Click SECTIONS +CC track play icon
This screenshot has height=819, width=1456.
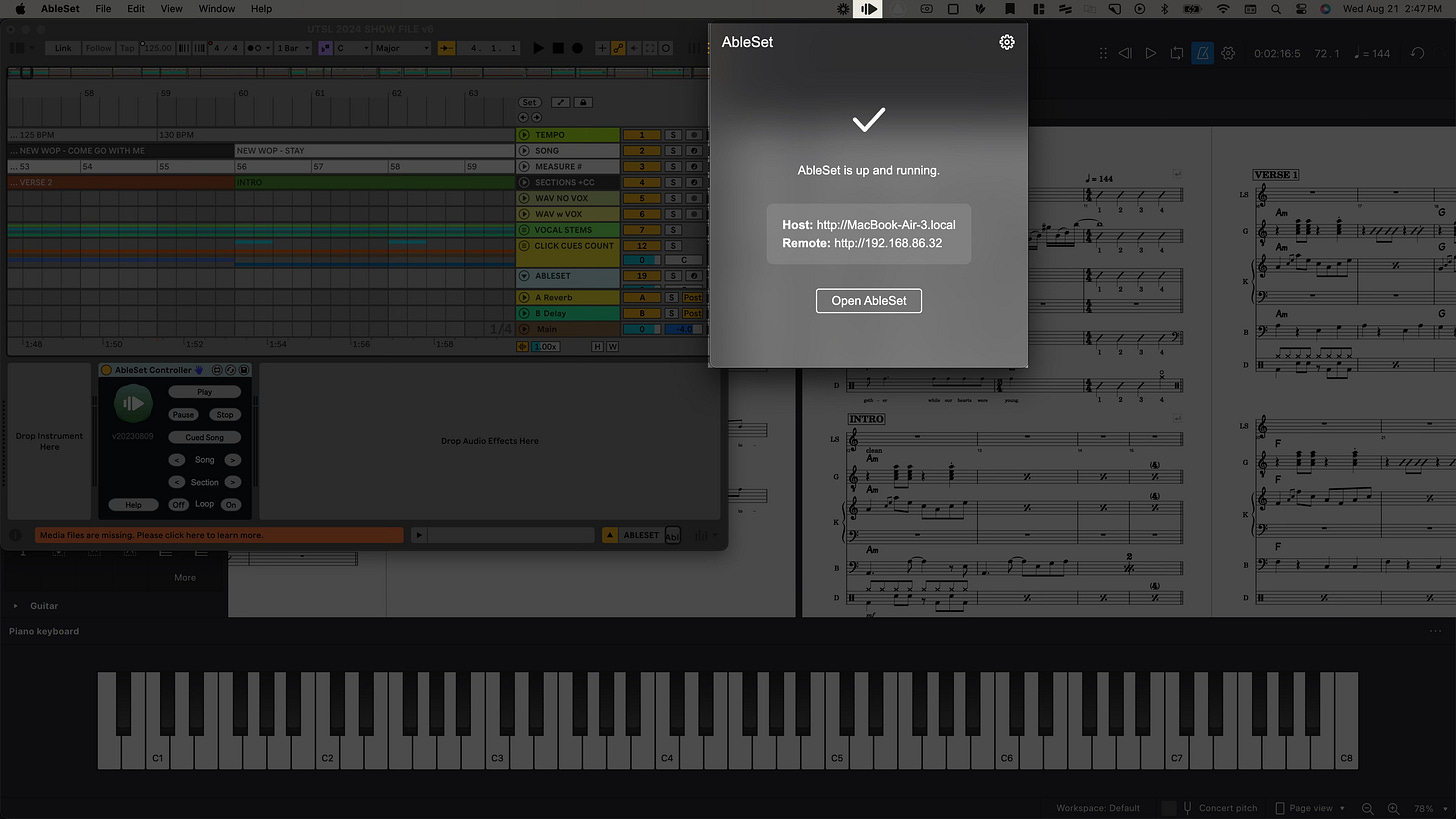point(524,182)
